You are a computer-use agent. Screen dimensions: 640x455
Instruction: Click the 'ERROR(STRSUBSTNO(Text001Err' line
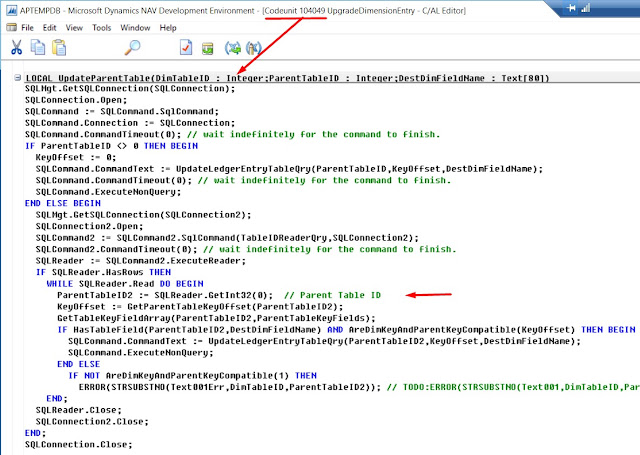(x=230, y=387)
